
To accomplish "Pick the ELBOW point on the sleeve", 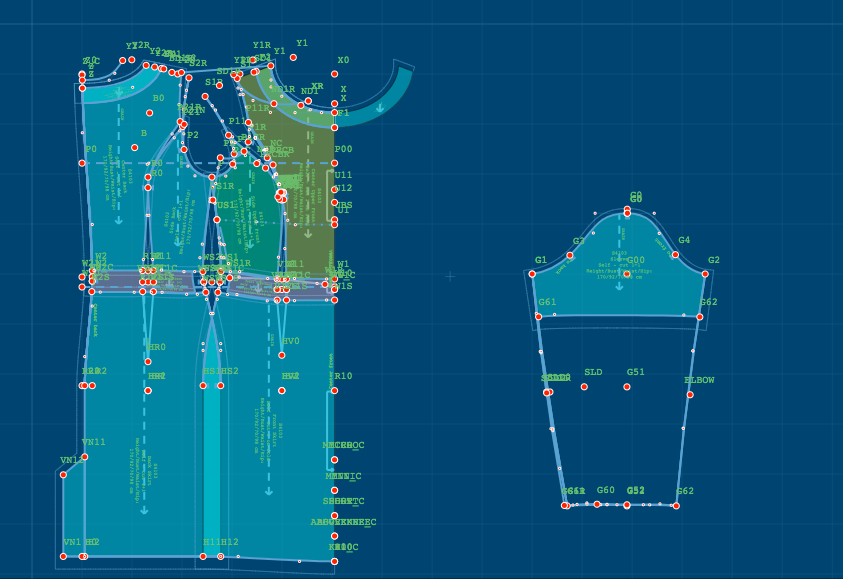I will tap(690, 395).
